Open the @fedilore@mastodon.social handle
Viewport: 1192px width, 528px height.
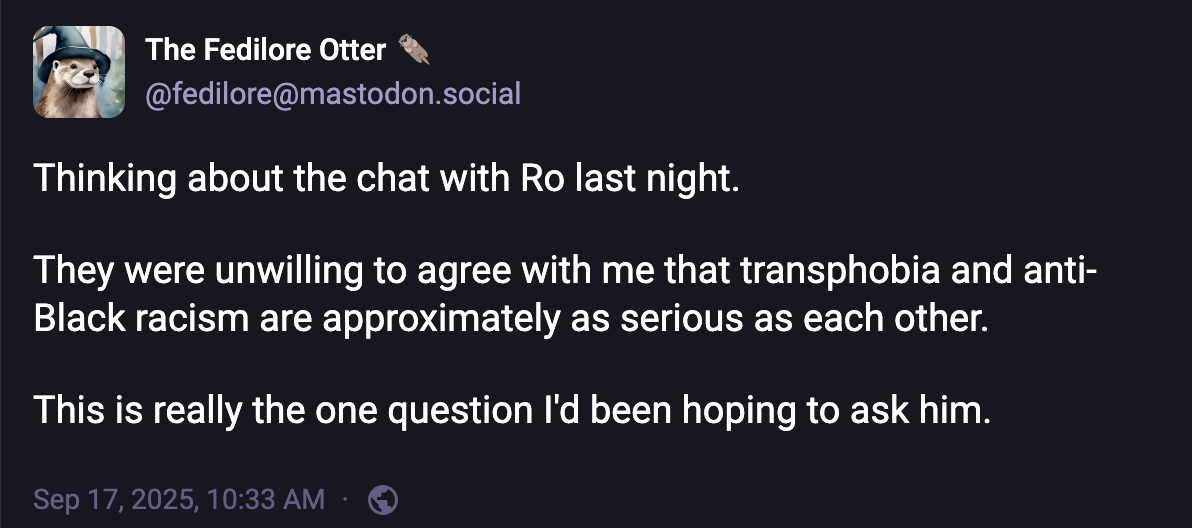pos(333,94)
